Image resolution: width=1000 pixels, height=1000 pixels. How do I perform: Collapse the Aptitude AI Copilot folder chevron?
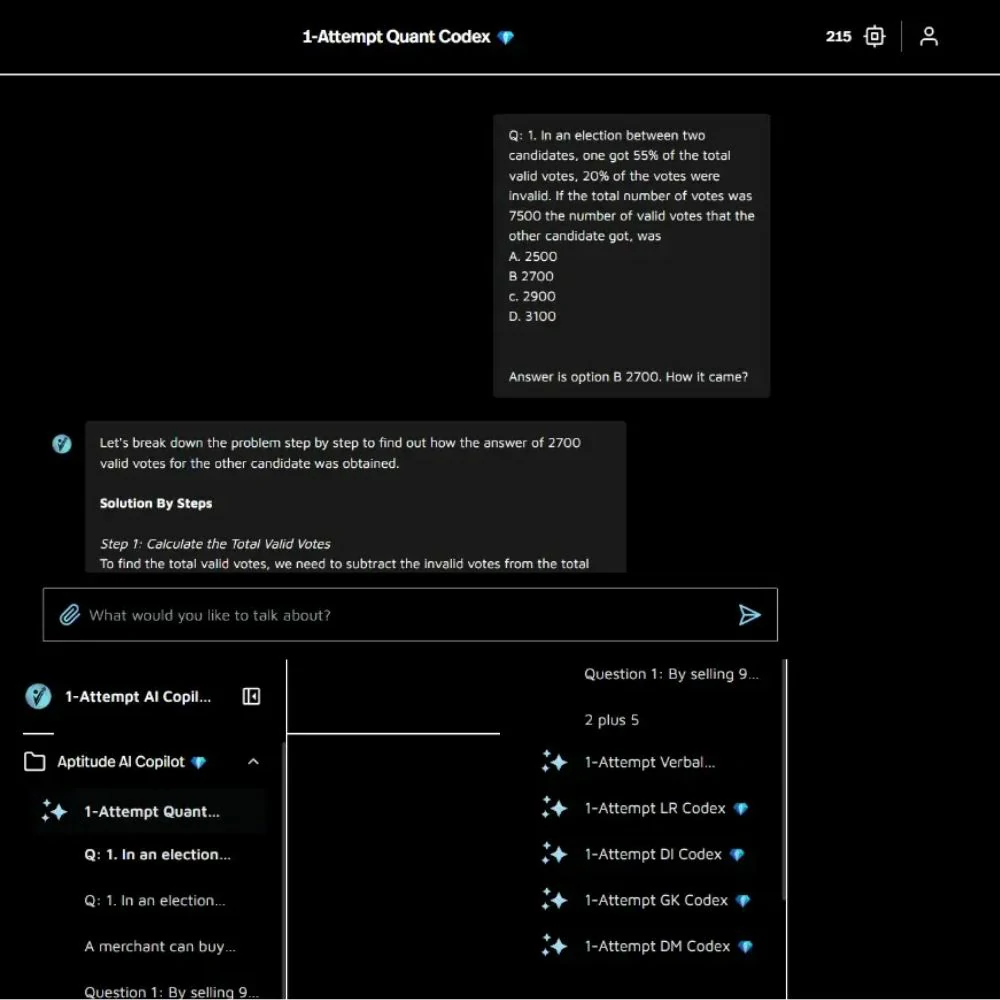point(253,762)
